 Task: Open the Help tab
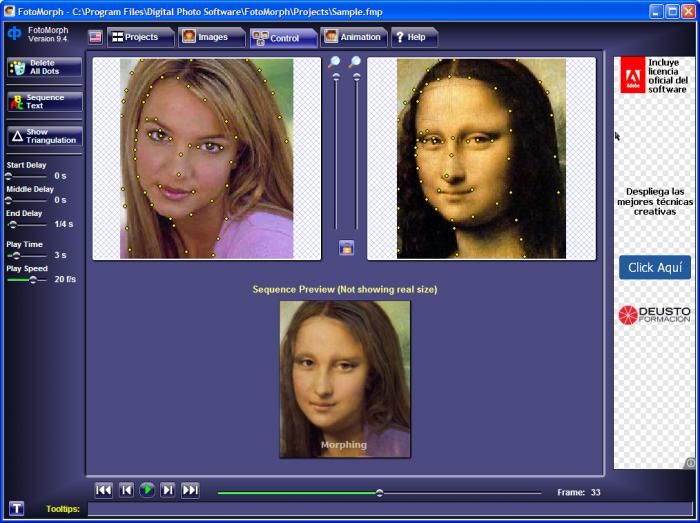[x=414, y=37]
